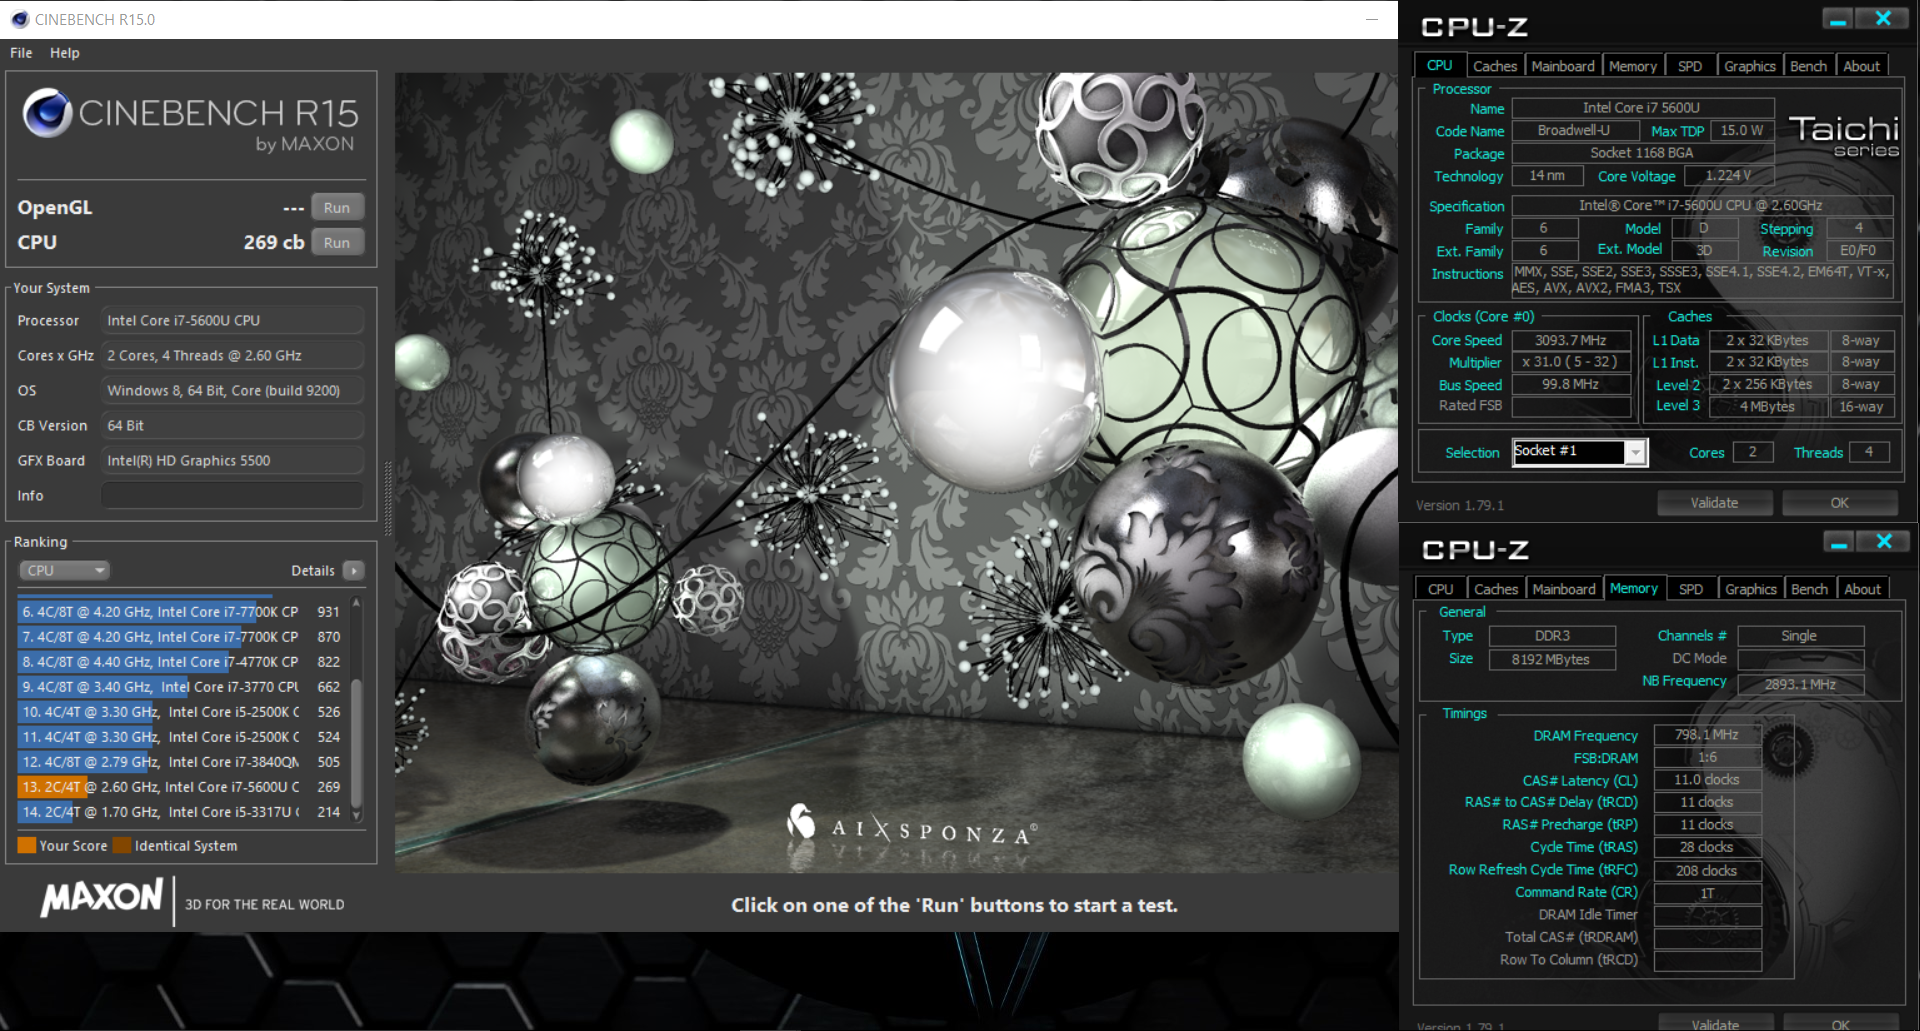1920x1031 pixels.
Task: Minimize the top CPU-Z window
Action: tap(1838, 18)
